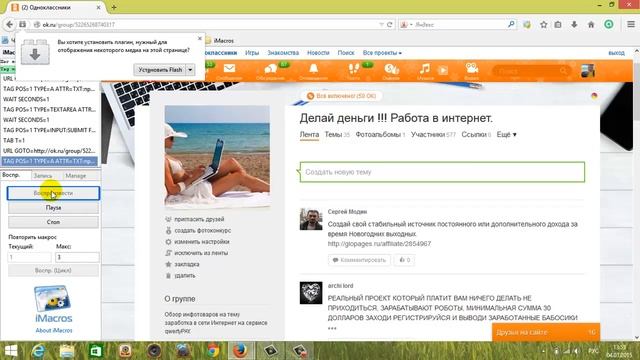640x360 pixels.
Task: Reload the page with refresh icon
Action: click(x=390, y=24)
